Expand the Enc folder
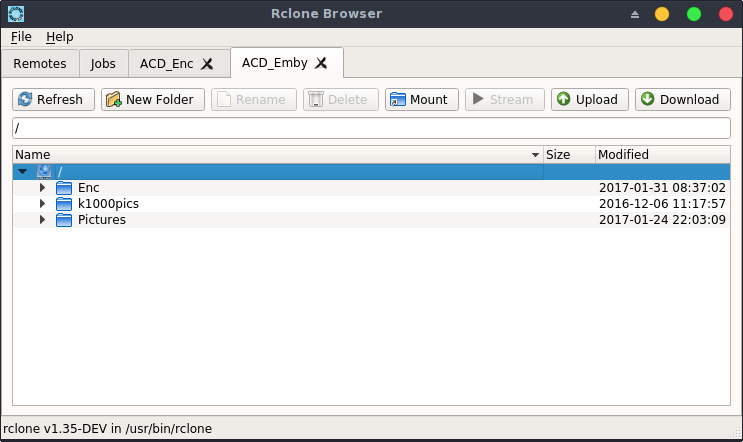Viewport: 743px width, 442px height. [x=42, y=188]
